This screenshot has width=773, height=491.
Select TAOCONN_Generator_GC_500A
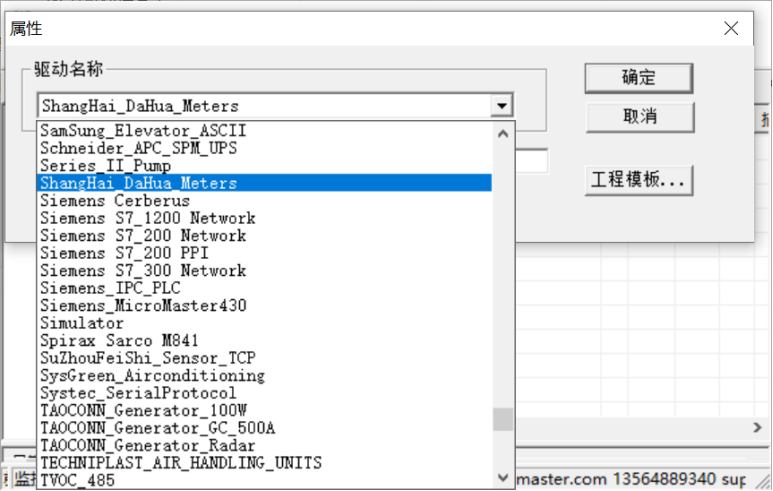[x=265, y=428]
